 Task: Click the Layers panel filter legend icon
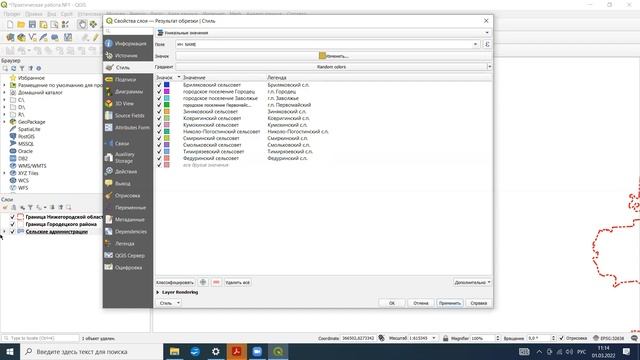tap(30, 207)
